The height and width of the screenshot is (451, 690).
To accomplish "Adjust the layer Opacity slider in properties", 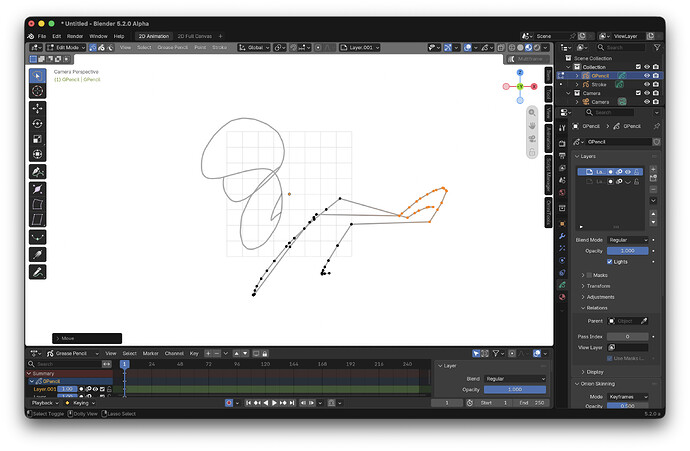I will [628, 251].
